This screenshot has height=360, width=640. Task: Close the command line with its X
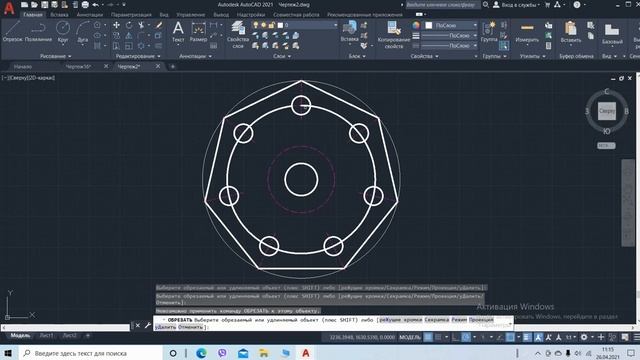tap(138, 325)
